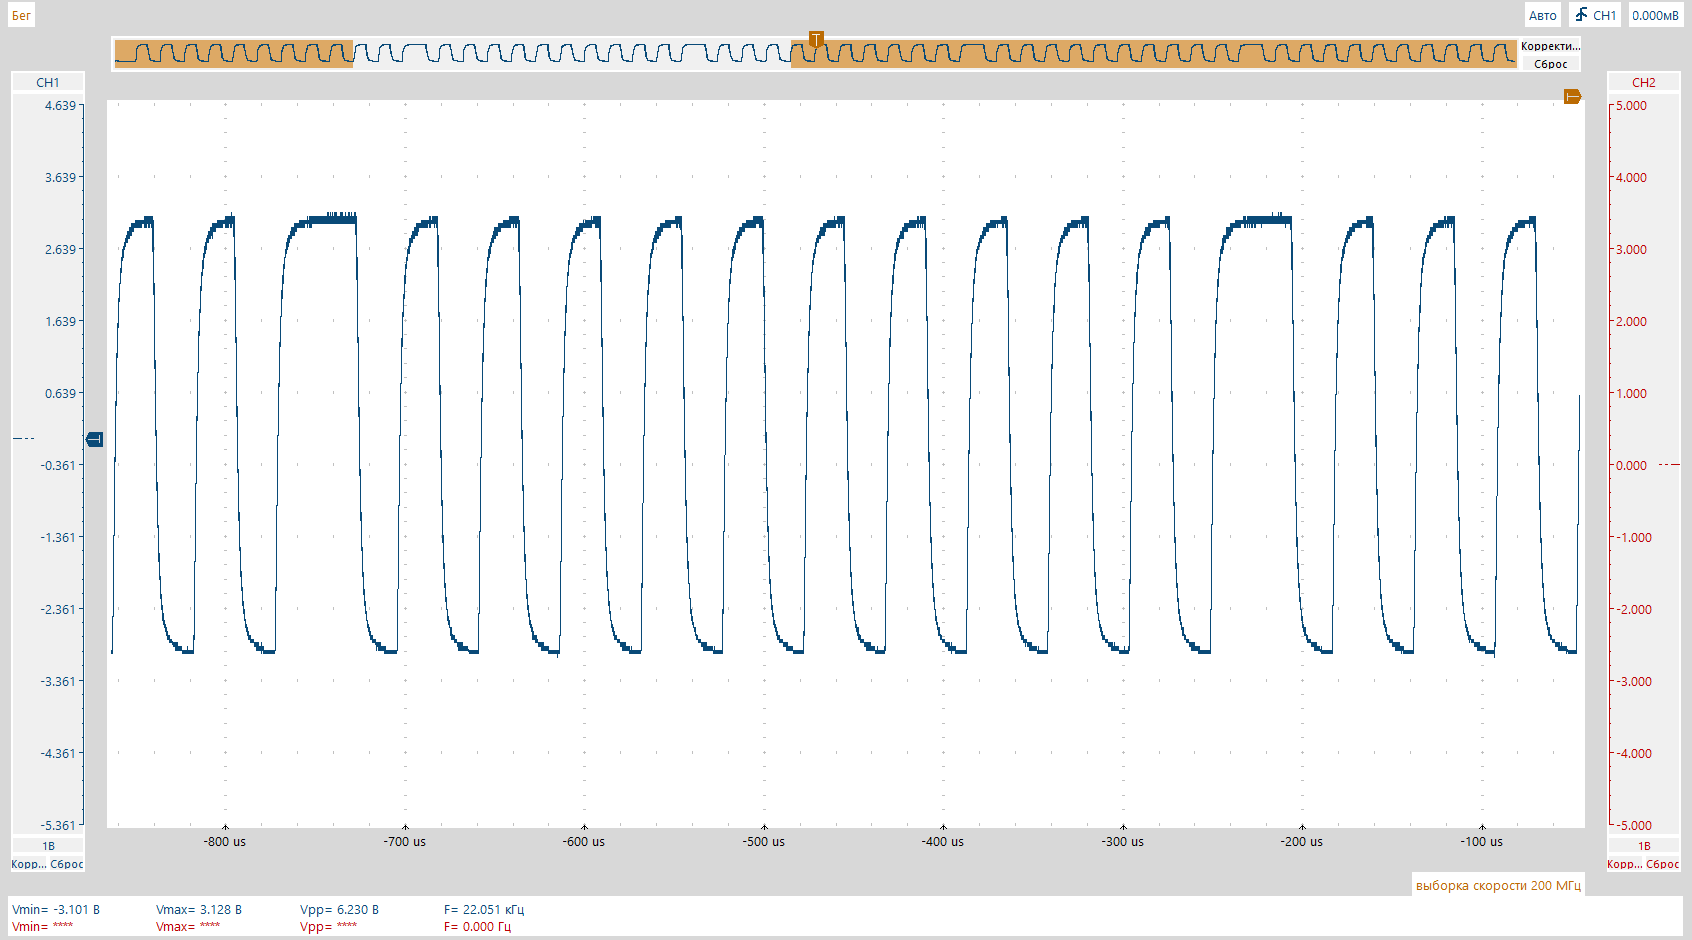Click the rising-edge trigger CH1 source icon
Image resolution: width=1692 pixels, height=940 pixels.
tap(1594, 15)
